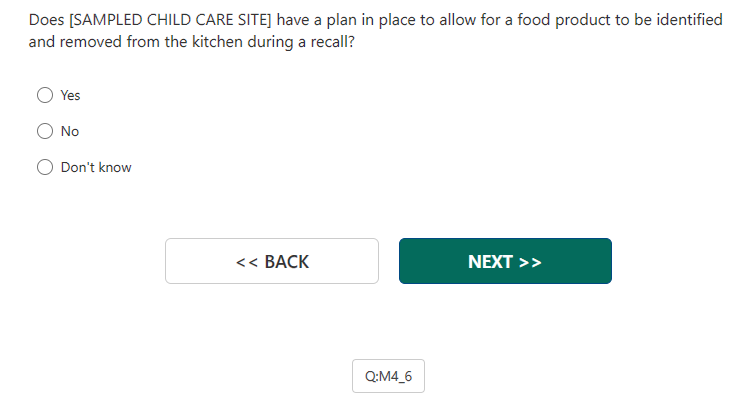Click the '>>' arrows on the NEXT button

click(x=530, y=262)
